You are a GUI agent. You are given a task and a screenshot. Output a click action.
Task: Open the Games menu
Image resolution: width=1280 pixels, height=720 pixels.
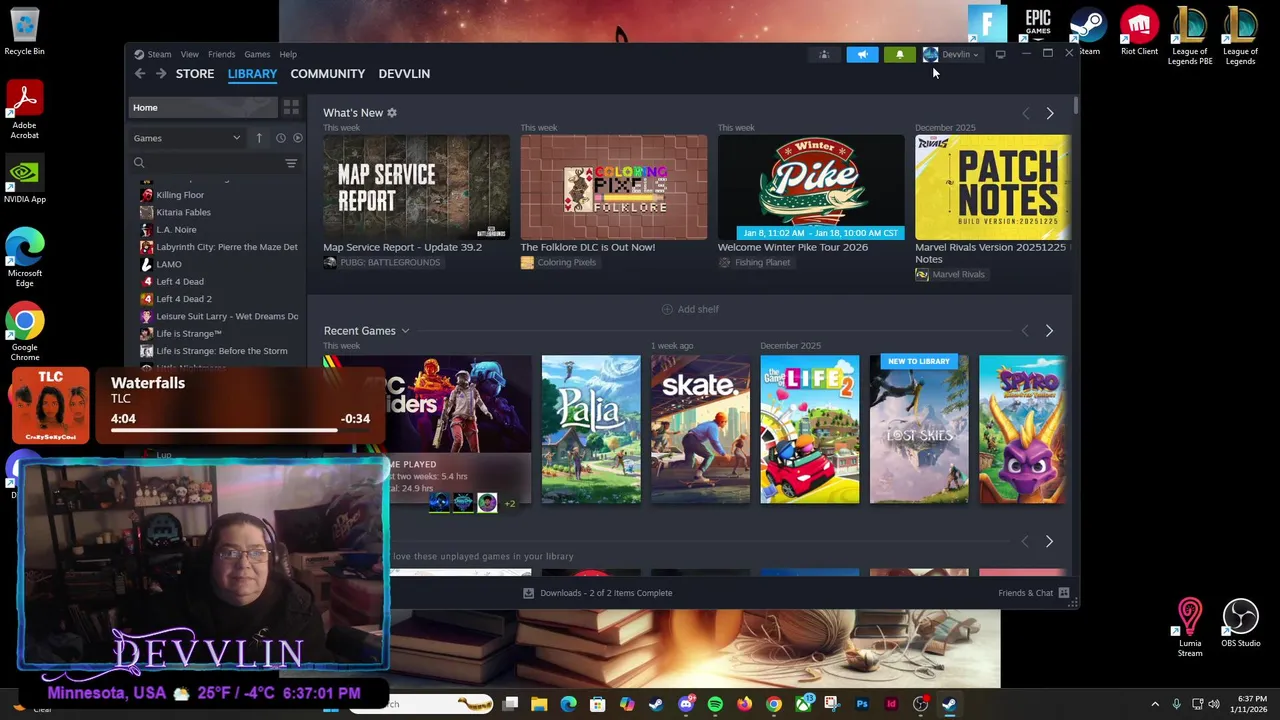(x=257, y=55)
